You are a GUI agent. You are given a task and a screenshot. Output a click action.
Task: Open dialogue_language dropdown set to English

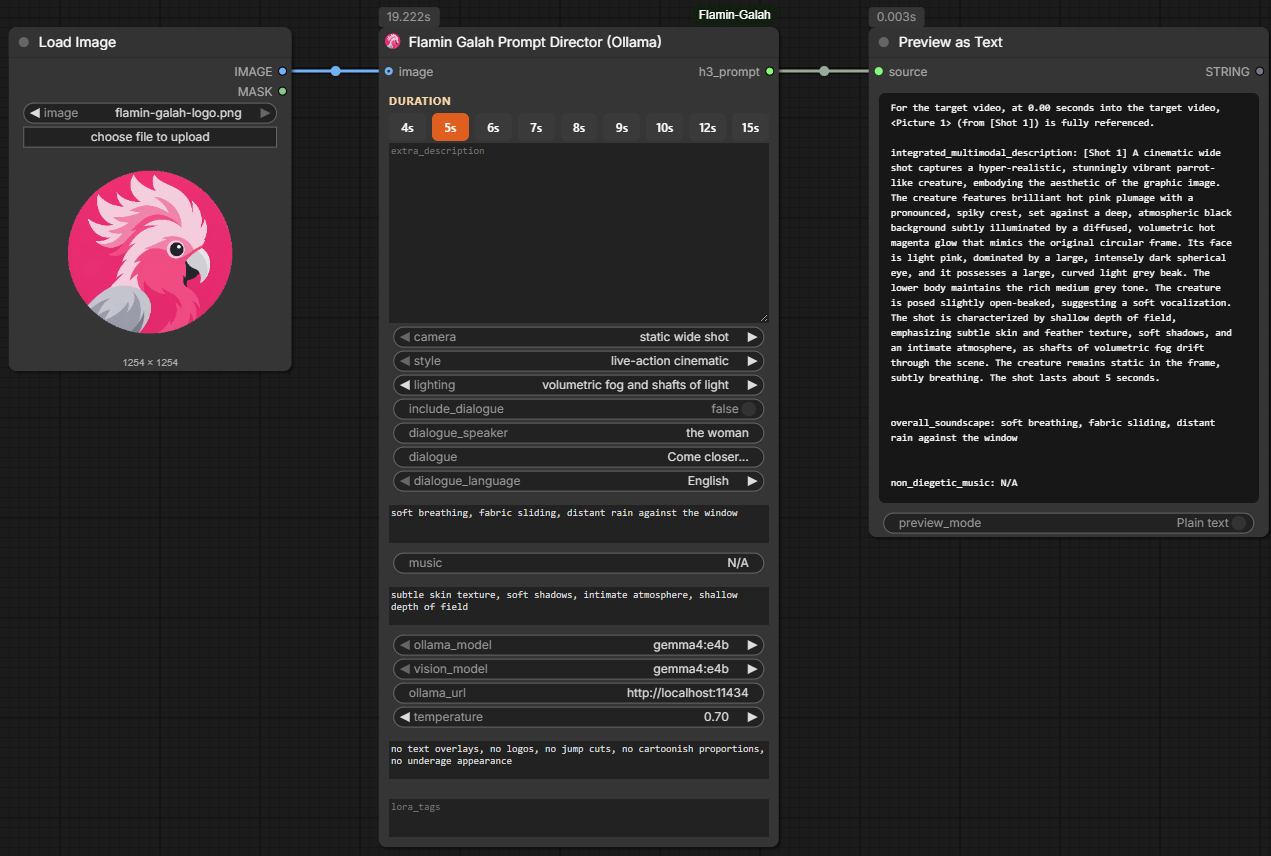coord(579,481)
